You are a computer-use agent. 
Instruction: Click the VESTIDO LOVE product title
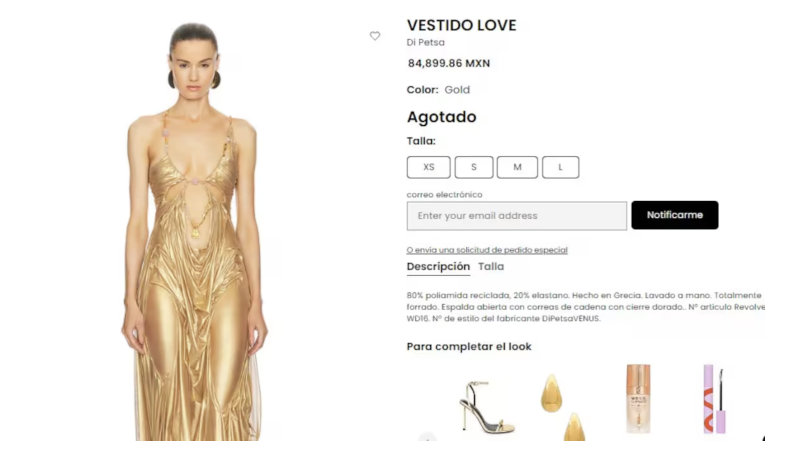tap(461, 25)
